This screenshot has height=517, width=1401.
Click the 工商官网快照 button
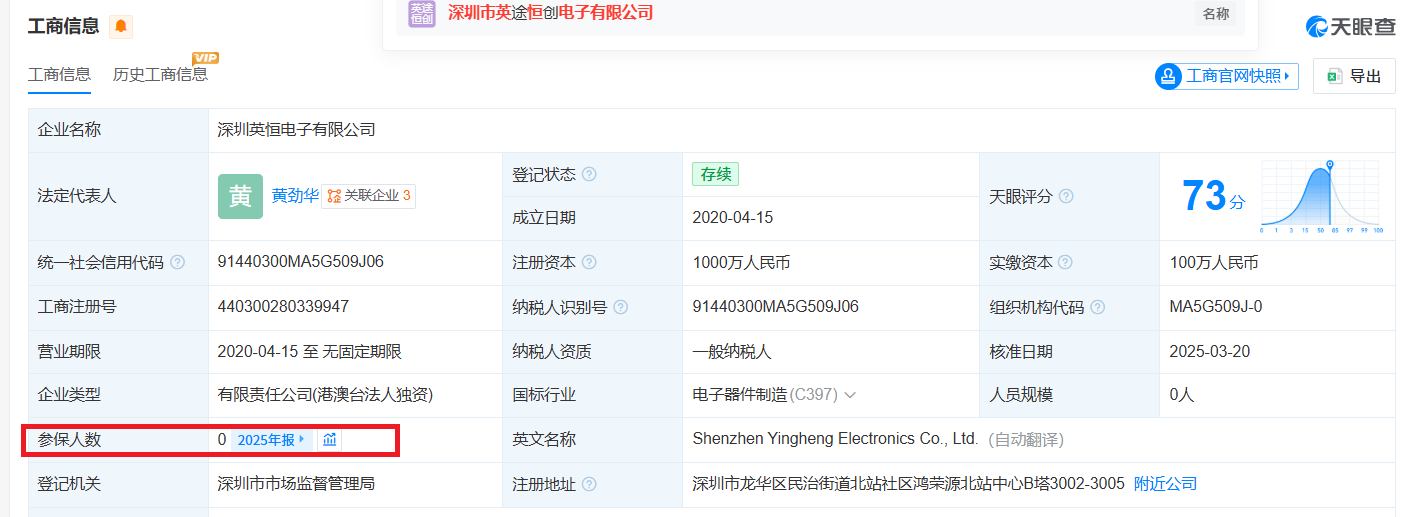coord(1226,76)
